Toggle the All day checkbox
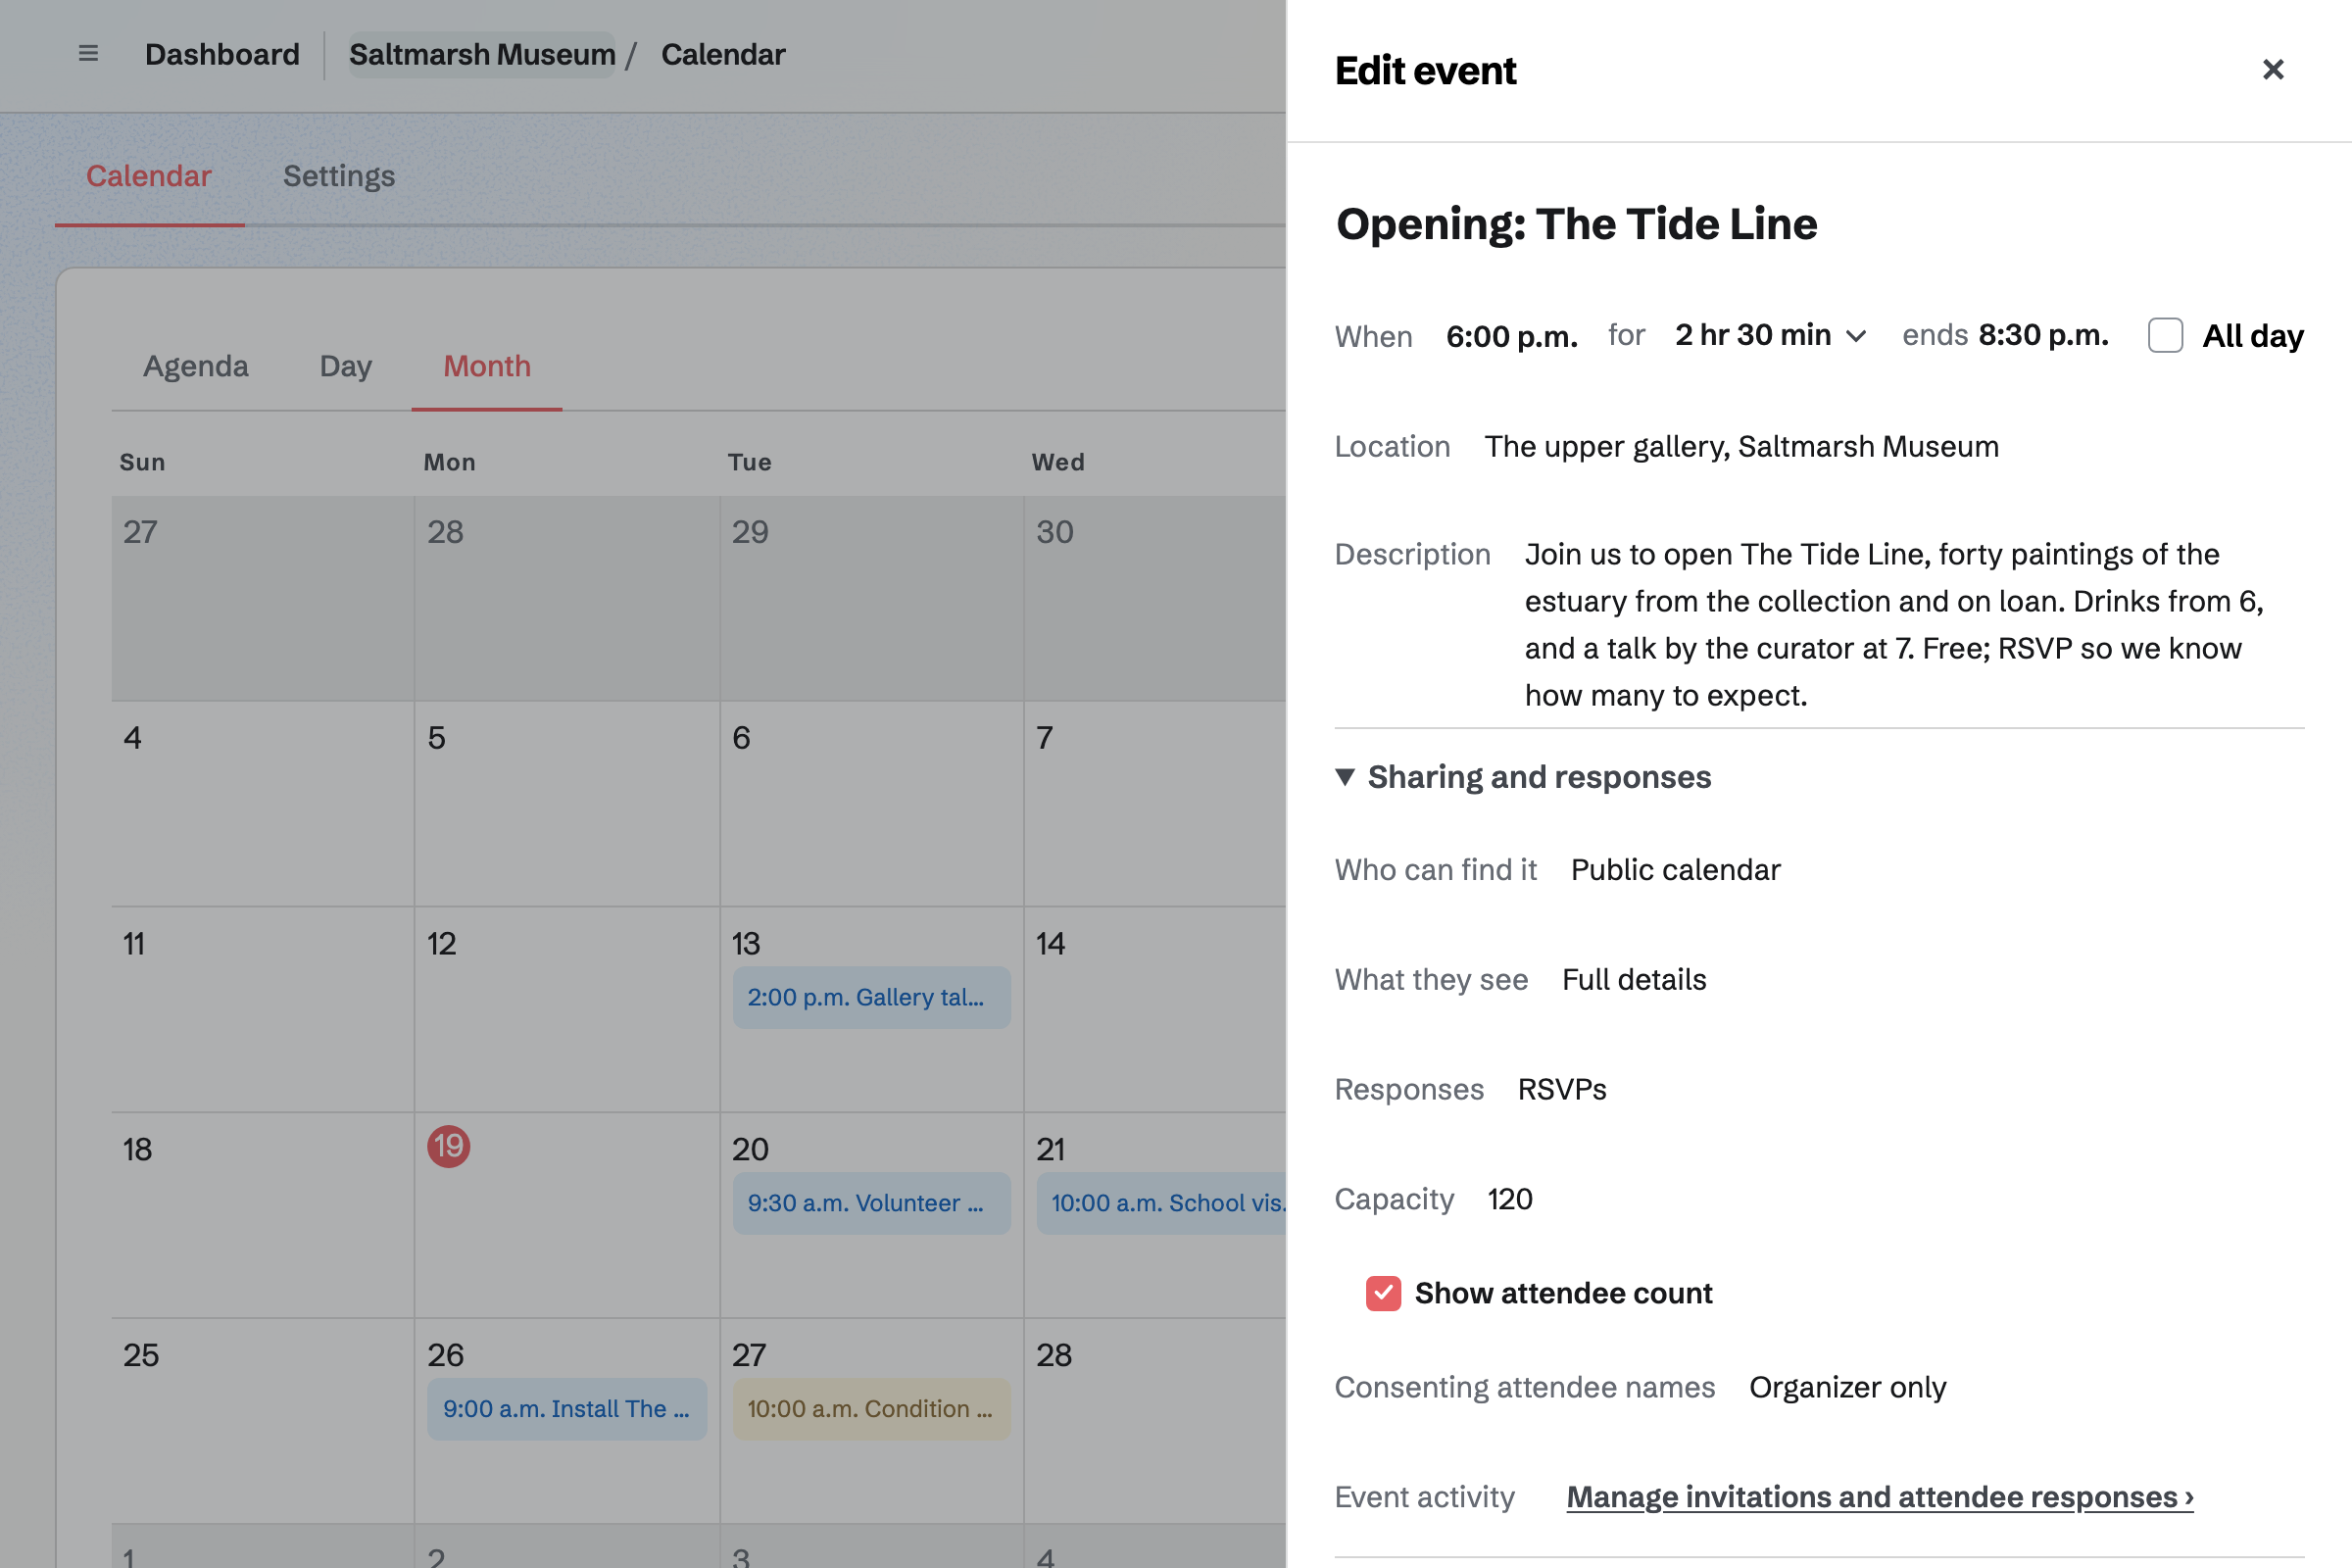Screen dimensions: 2352x1568 (x=2165, y=336)
